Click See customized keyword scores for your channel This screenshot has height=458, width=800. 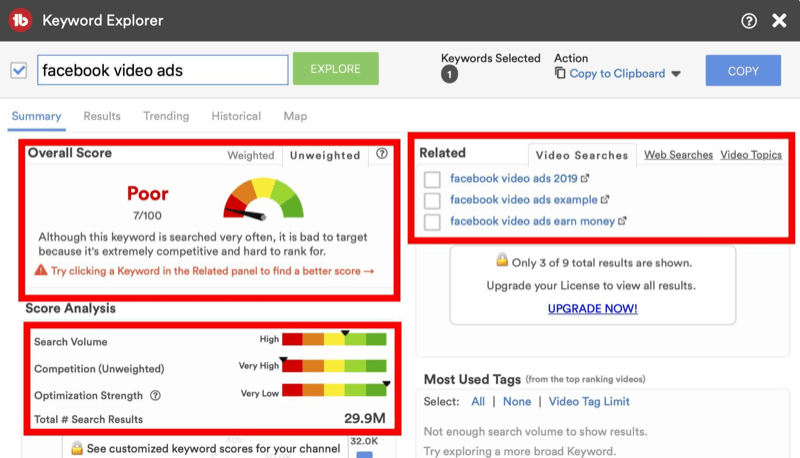coord(213,448)
